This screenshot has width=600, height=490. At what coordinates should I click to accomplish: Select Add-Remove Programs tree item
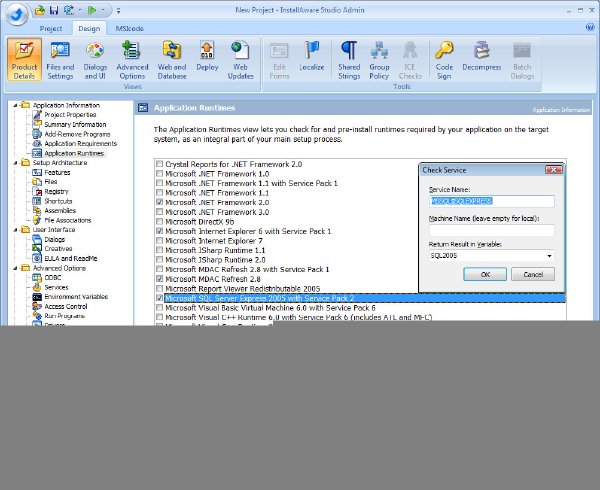(77, 134)
